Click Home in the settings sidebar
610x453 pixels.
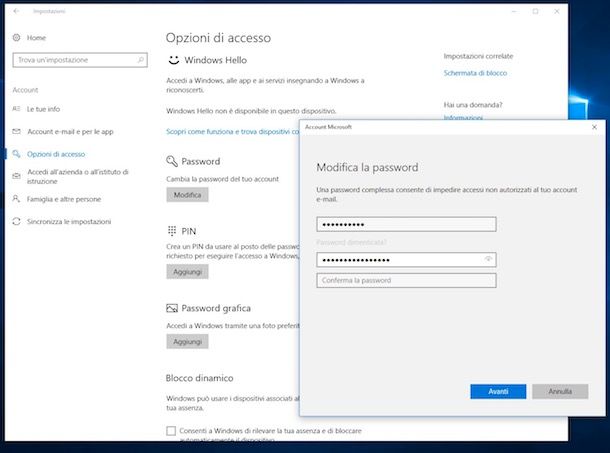tap(36, 38)
